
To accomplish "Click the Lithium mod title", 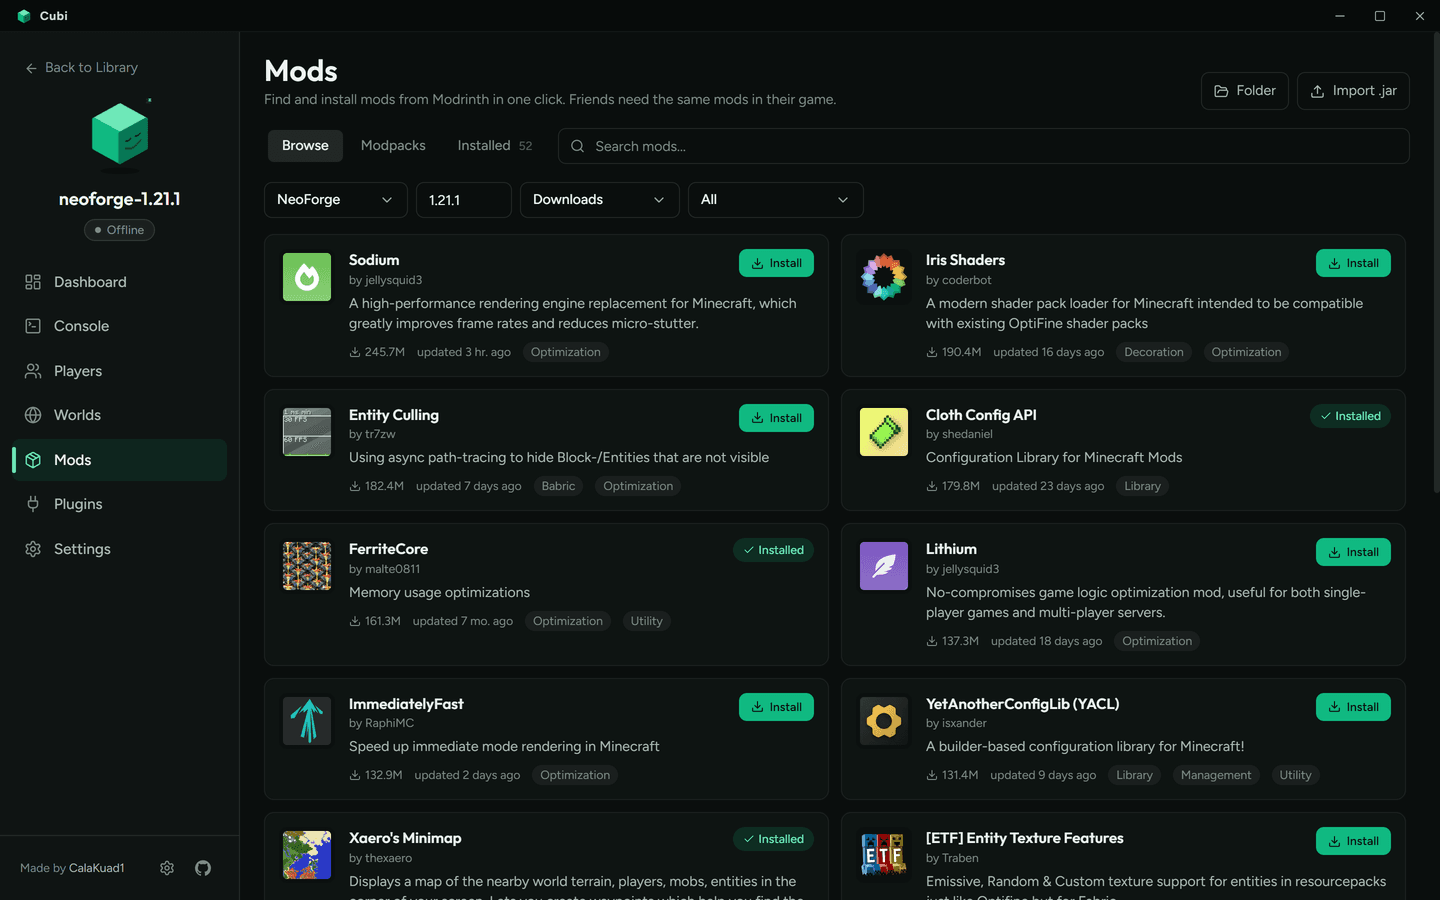I will click(951, 549).
